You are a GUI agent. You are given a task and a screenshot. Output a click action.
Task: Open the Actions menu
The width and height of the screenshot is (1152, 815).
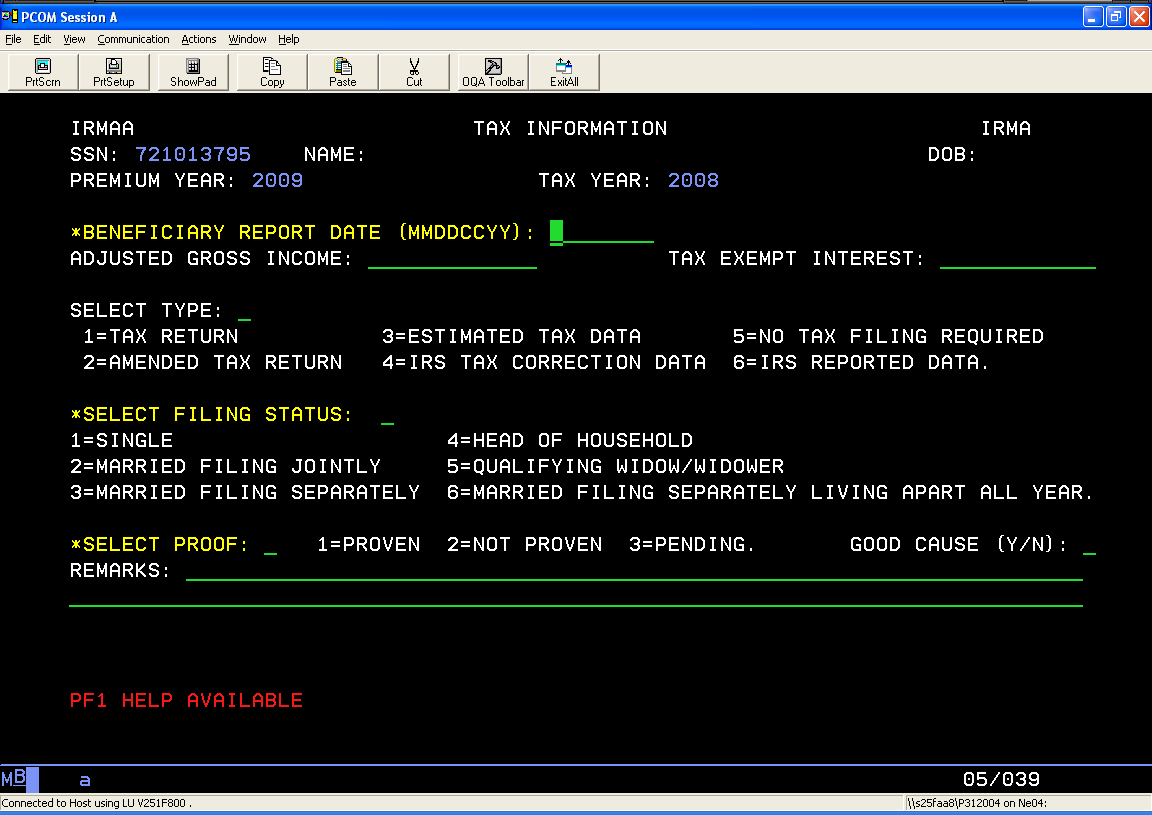(198, 39)
